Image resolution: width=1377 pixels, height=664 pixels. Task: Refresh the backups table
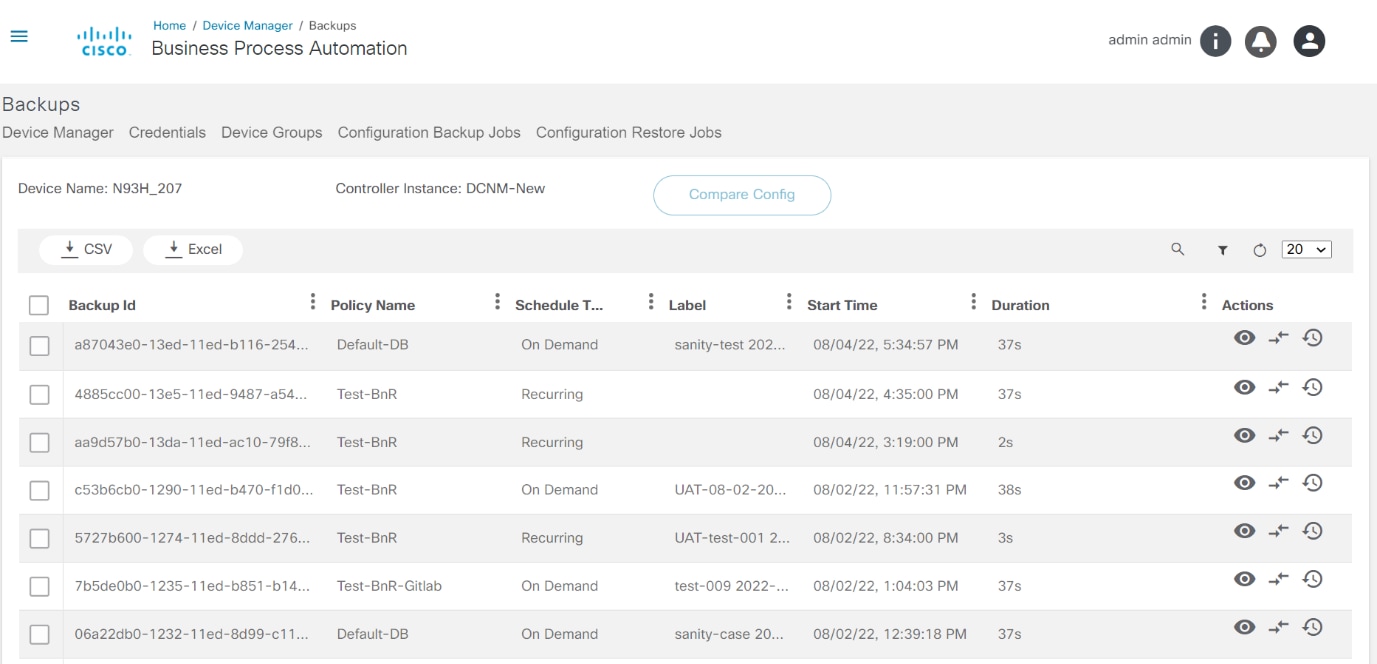[x=1259, y=251]
